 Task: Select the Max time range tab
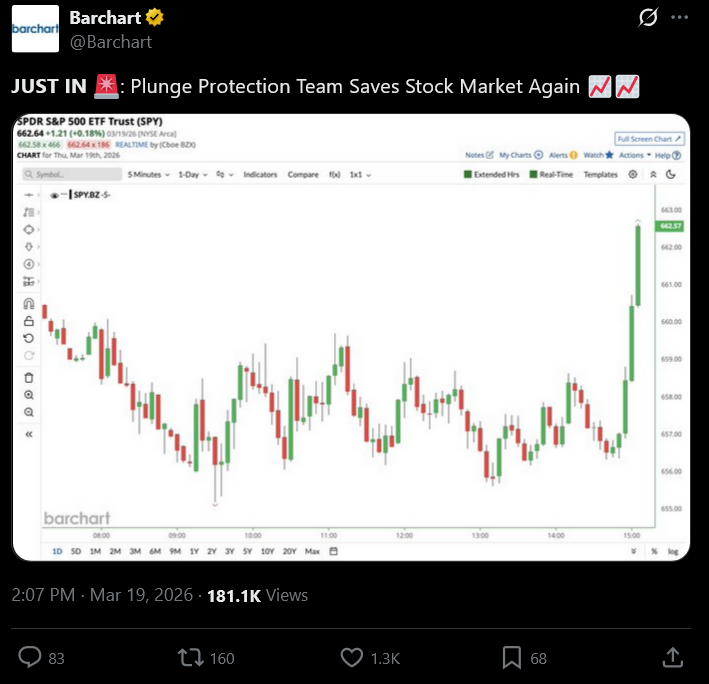pos(312,551)
